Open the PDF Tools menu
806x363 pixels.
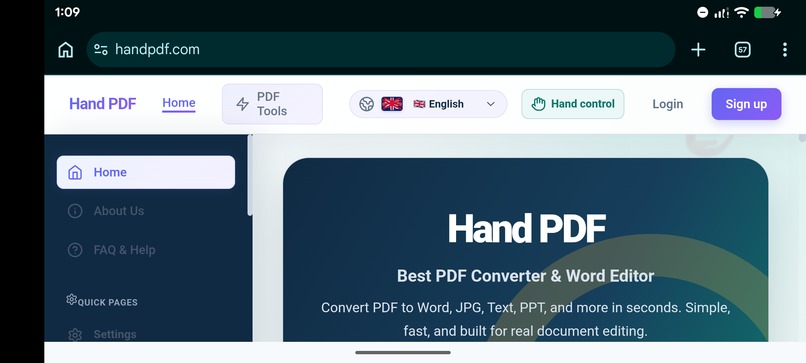(x=272, y=104)
